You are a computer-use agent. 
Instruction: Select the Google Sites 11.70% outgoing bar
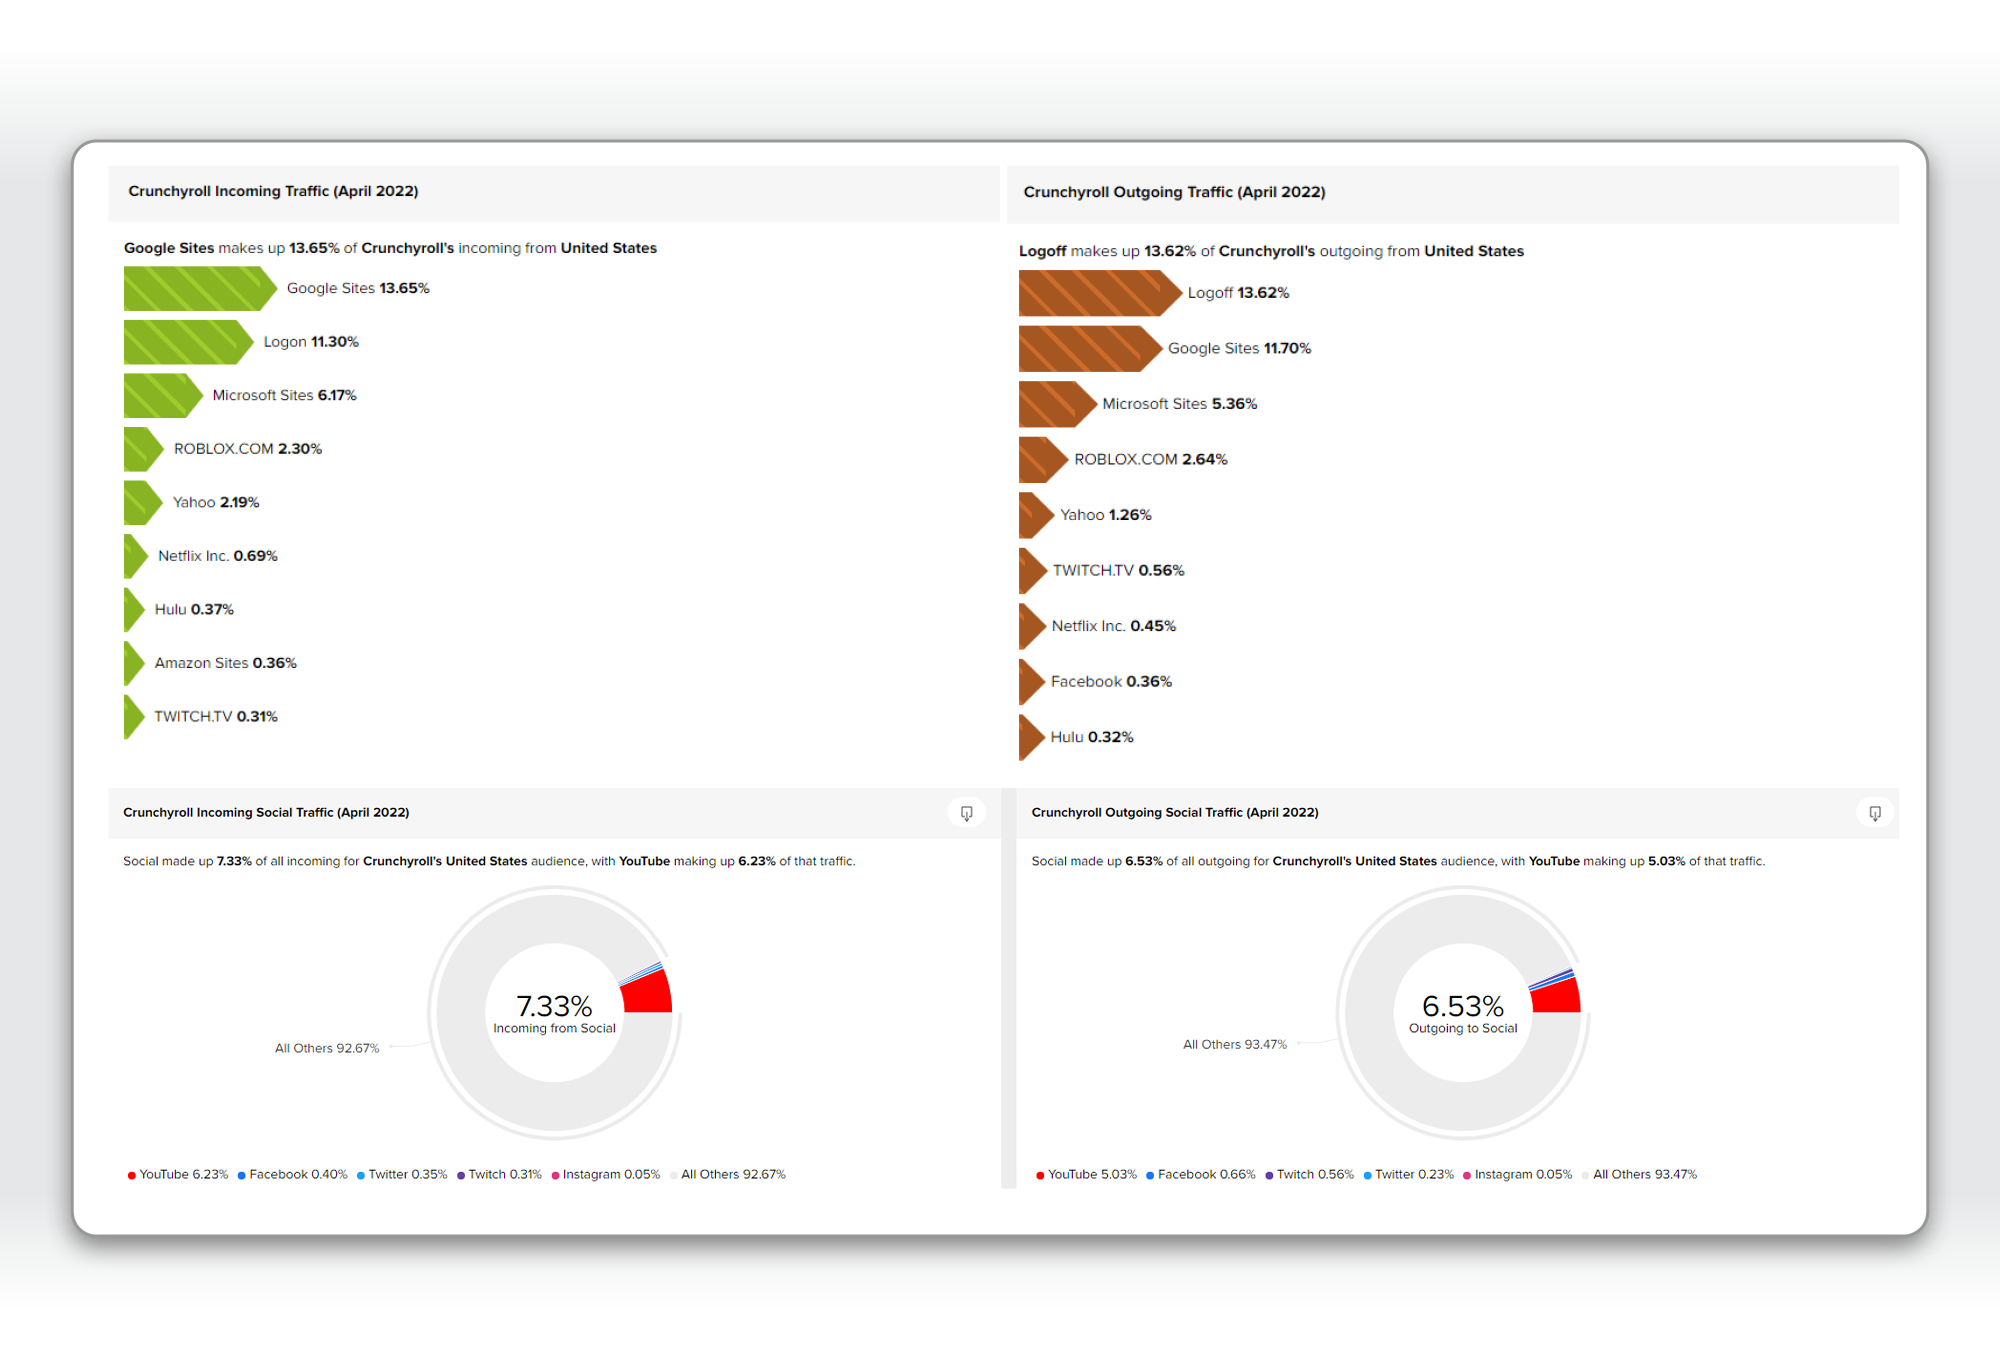[1091, 348]
